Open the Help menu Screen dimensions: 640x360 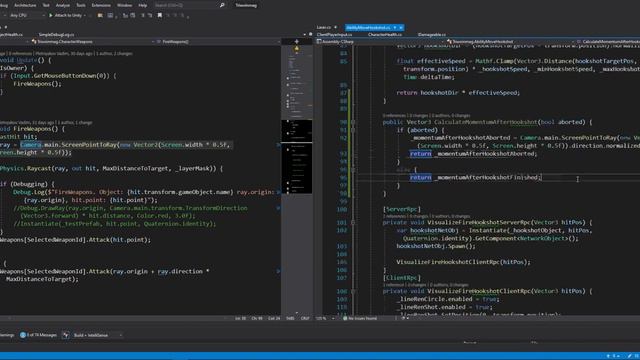coord(142,5)
